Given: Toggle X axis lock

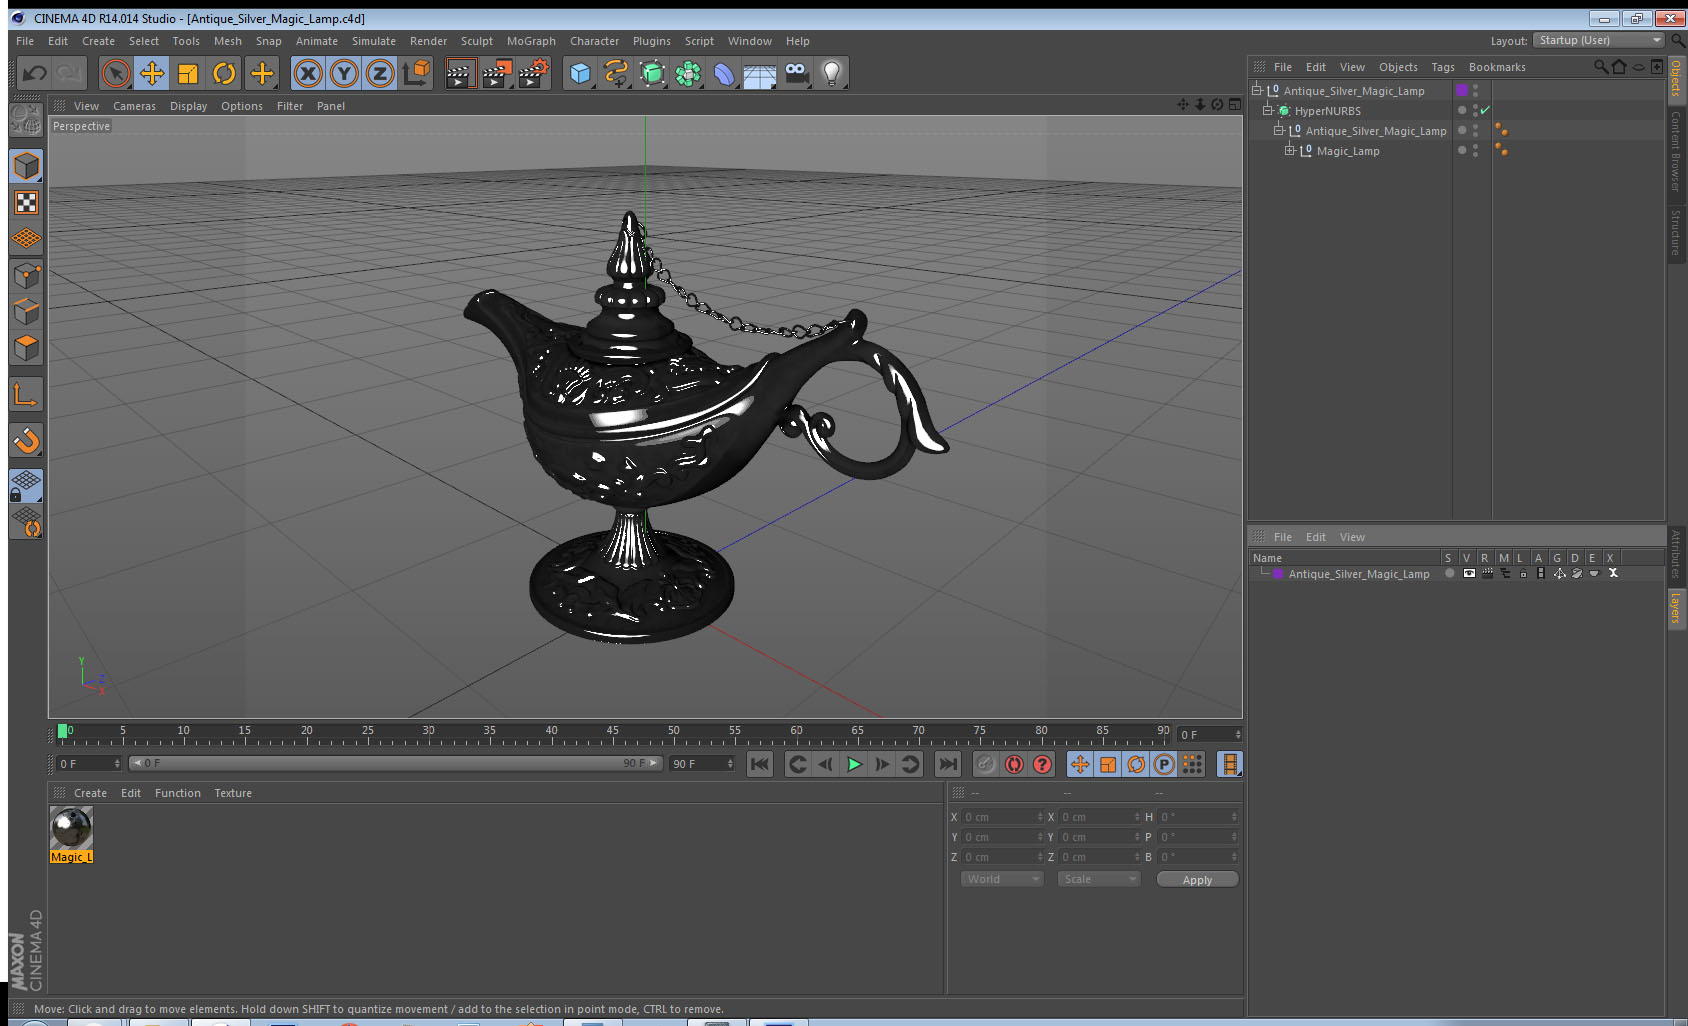Looking at the screenshot, I should click(308, 73).
